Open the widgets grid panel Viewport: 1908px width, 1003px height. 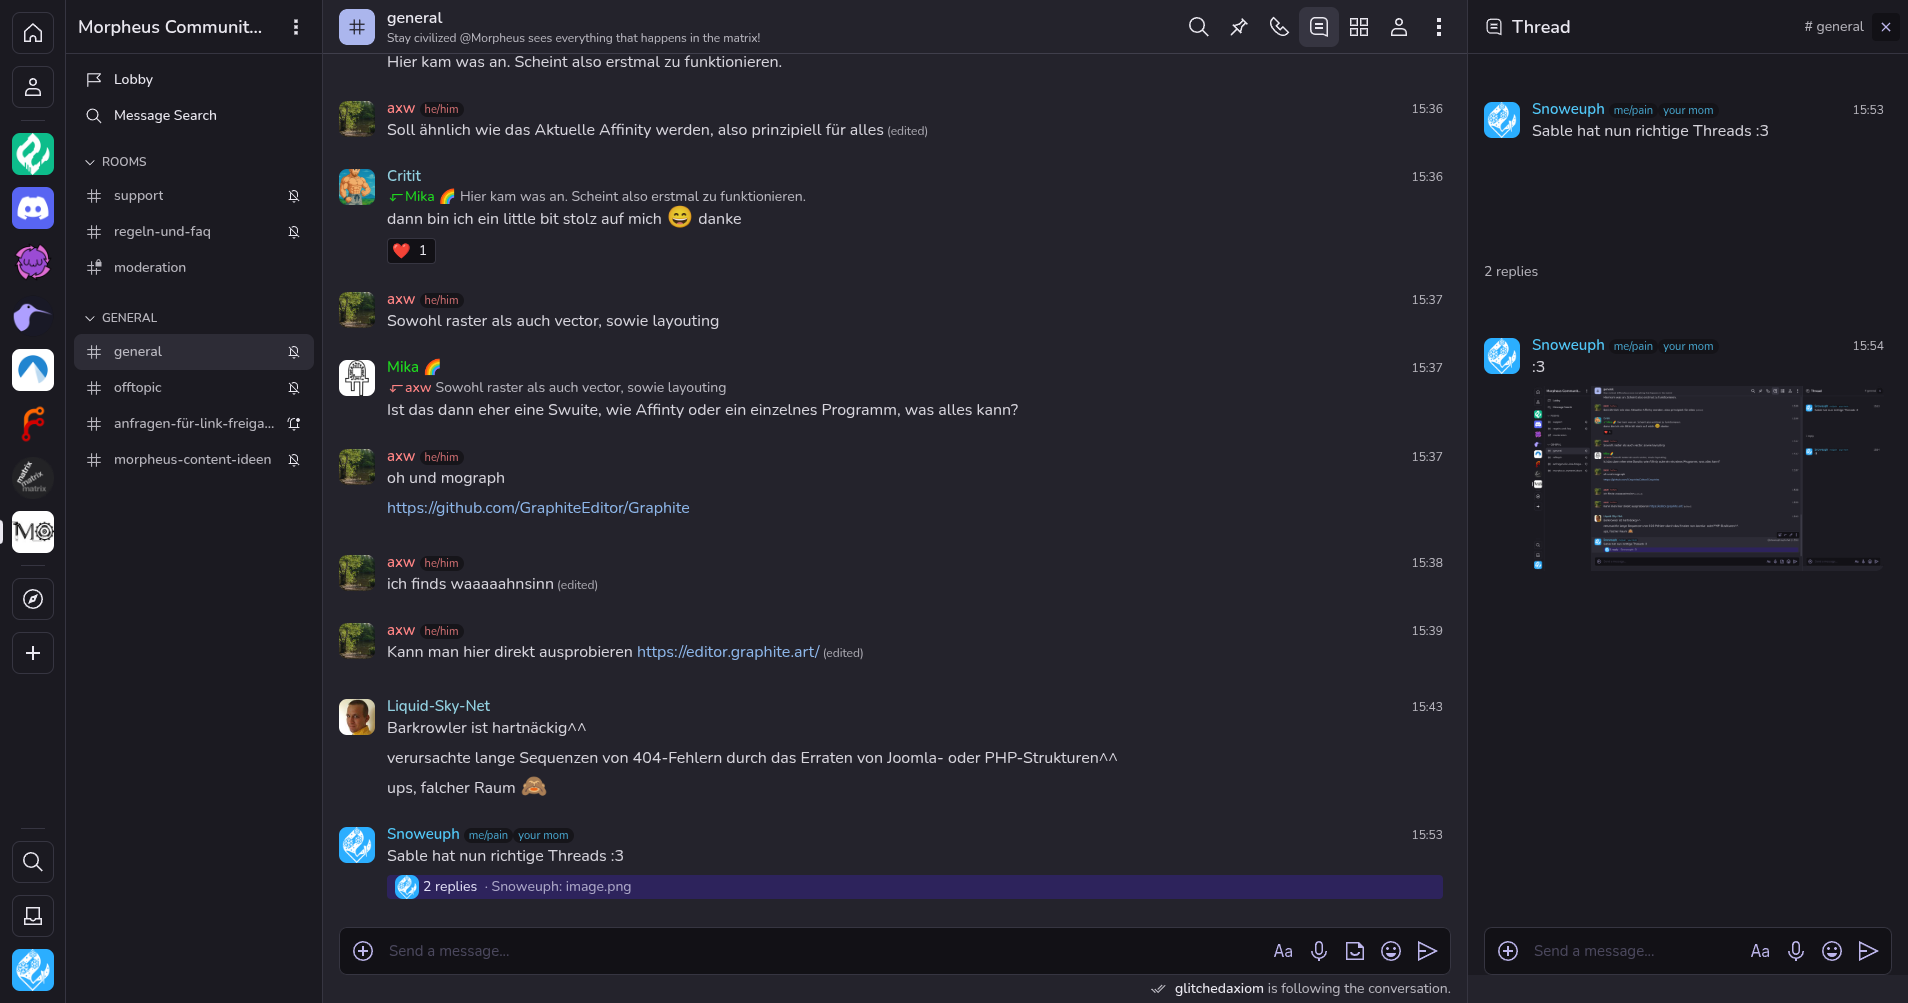[x=1359, y=27]
